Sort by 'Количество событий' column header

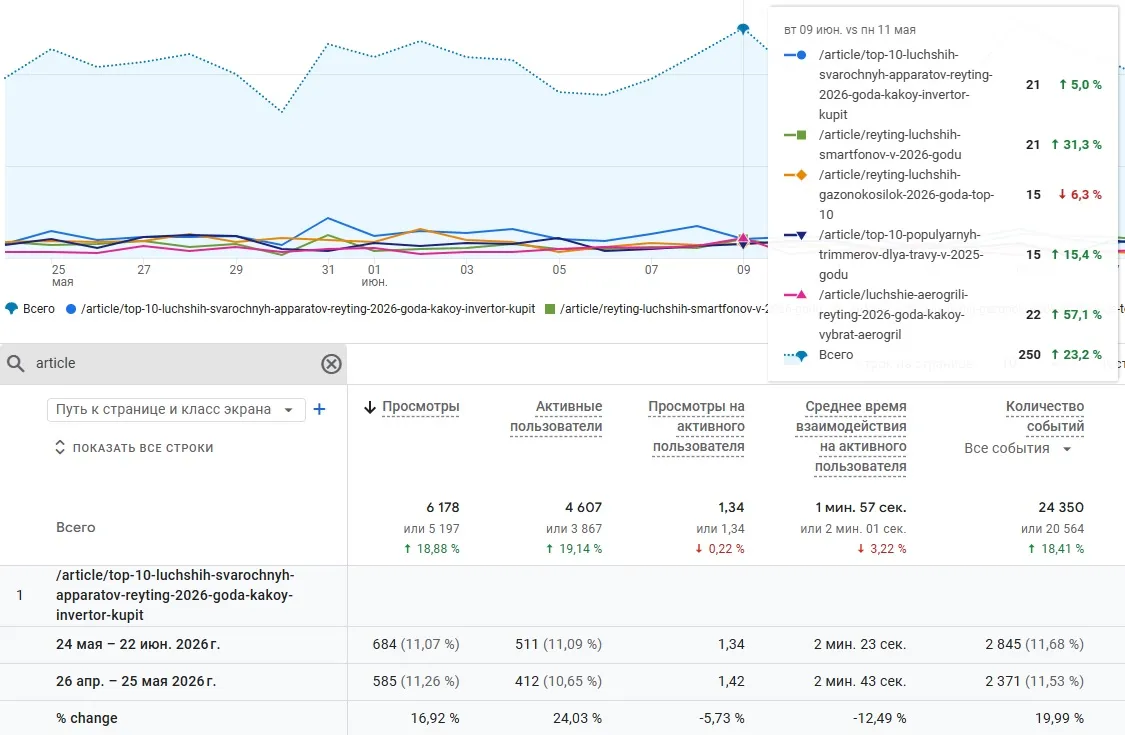1045,416
